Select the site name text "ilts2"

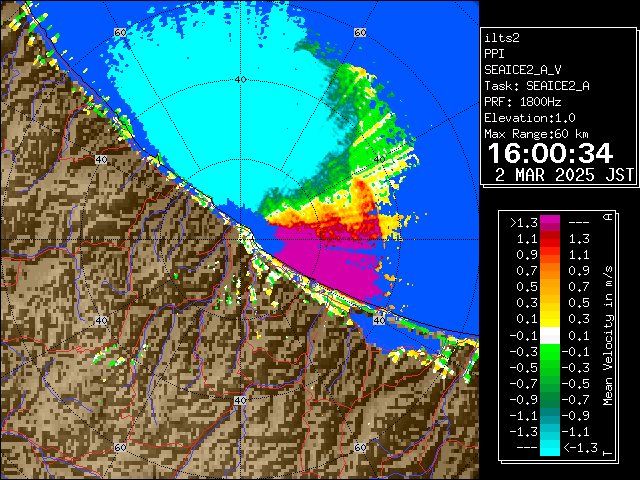pos(502,38)
